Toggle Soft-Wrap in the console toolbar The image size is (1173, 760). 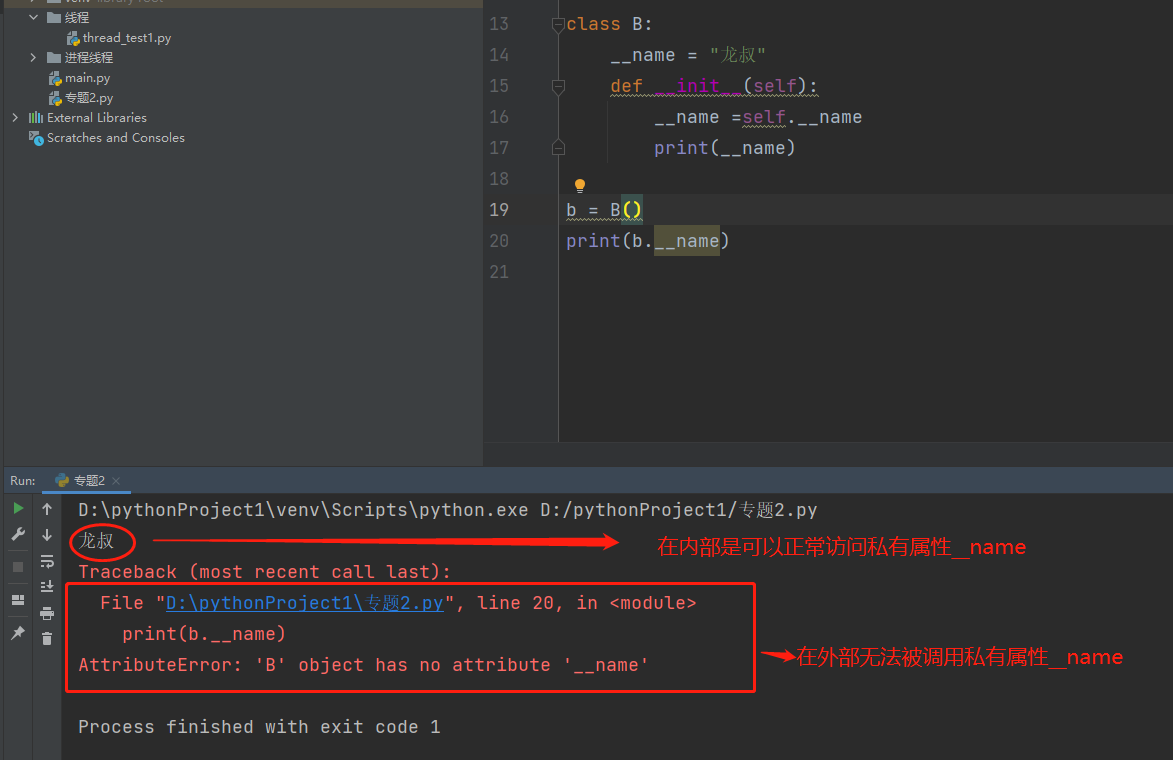(x=47, y=561)
